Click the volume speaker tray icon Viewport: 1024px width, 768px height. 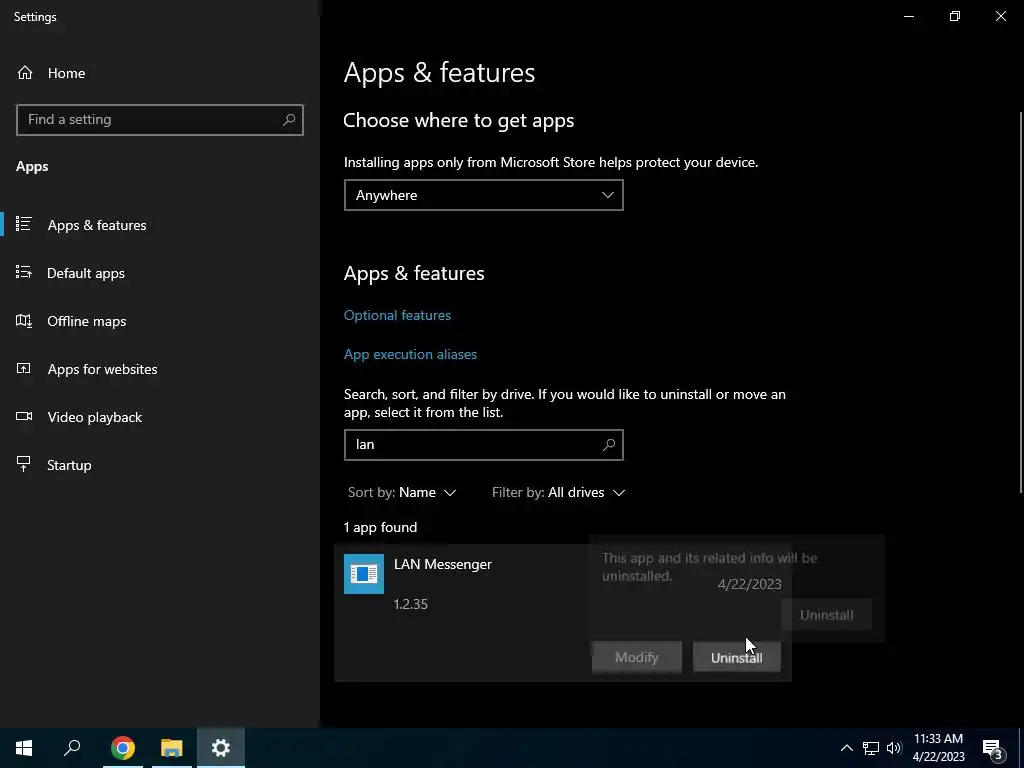tap(894, 748)
